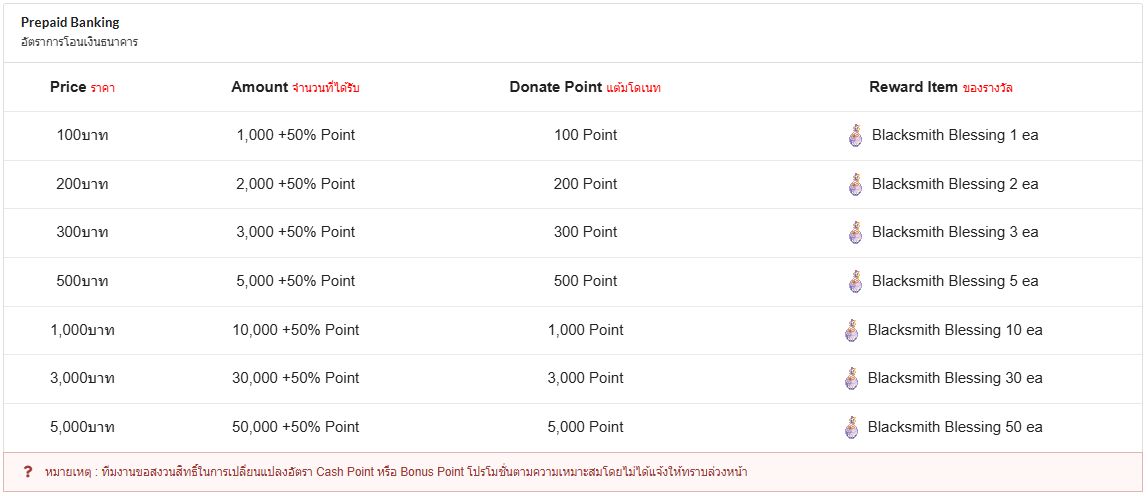Click the Blacksmith Blessing 2 ea potion icon
This screenshot has height=494, width=1146.
pyautogui.click(x=855, y=184)
